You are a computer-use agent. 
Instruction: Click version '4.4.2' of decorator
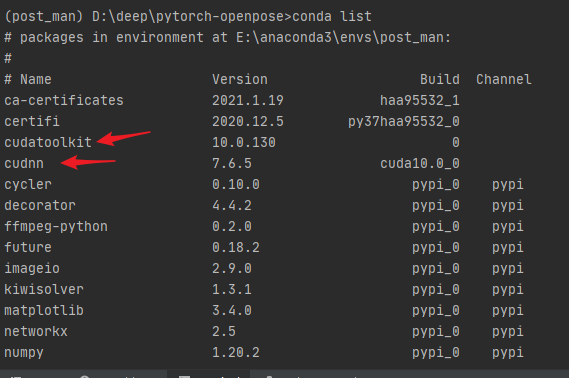(x=232, y=206)
